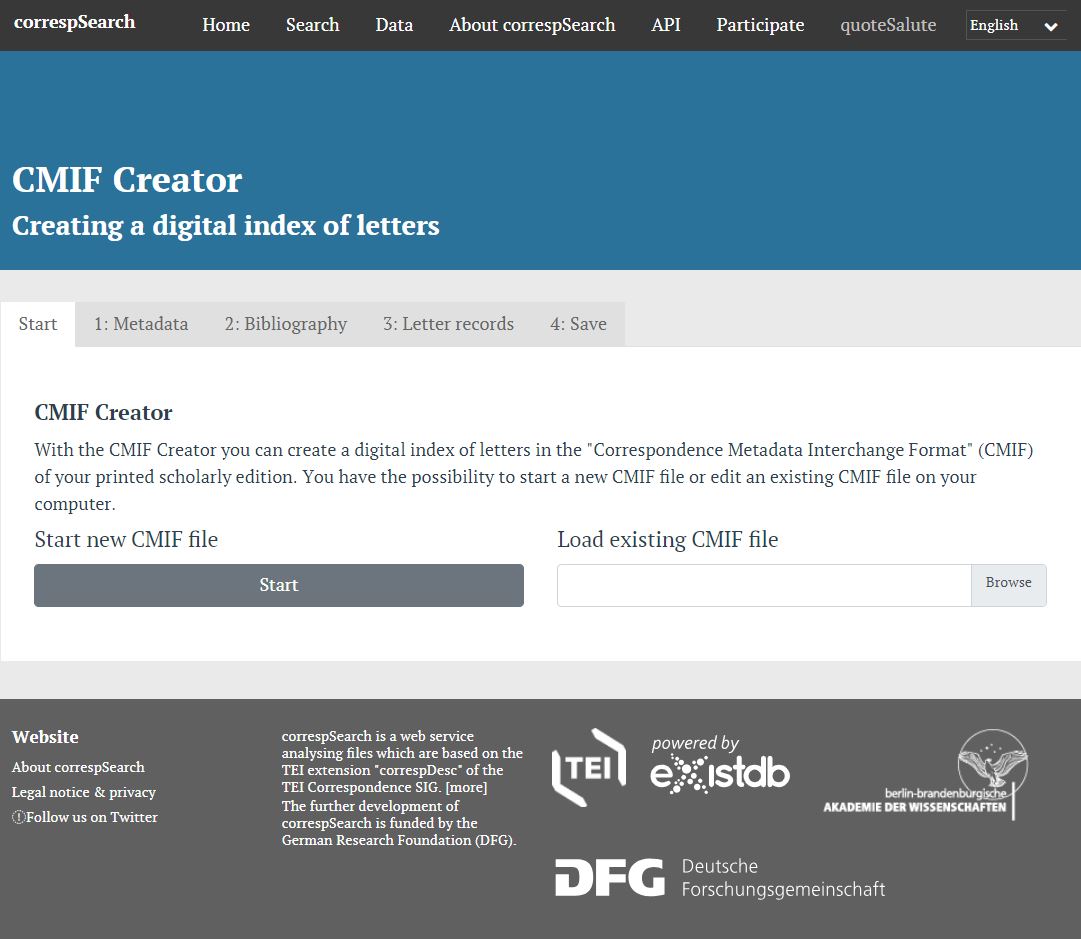Switch to the 3: Letter records tab
The image size is (1081, 939).
coord(448,324)
